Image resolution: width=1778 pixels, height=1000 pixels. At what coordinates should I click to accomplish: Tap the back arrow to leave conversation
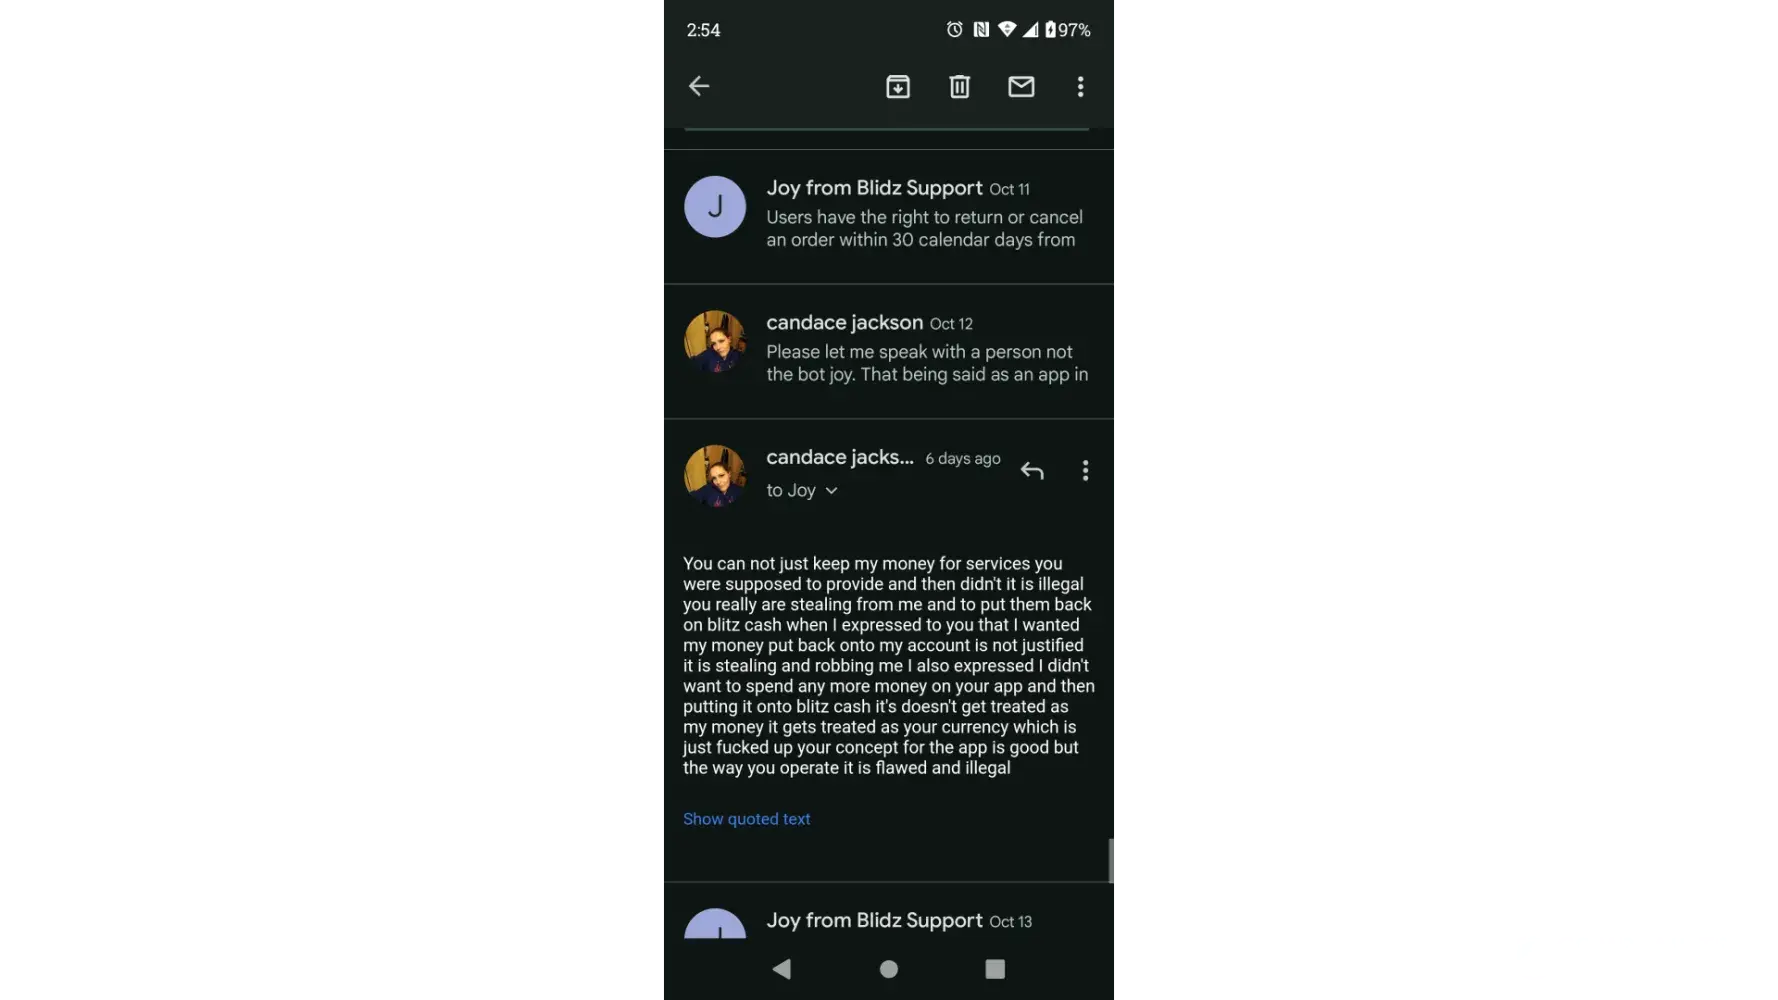(x=699, y=86)
